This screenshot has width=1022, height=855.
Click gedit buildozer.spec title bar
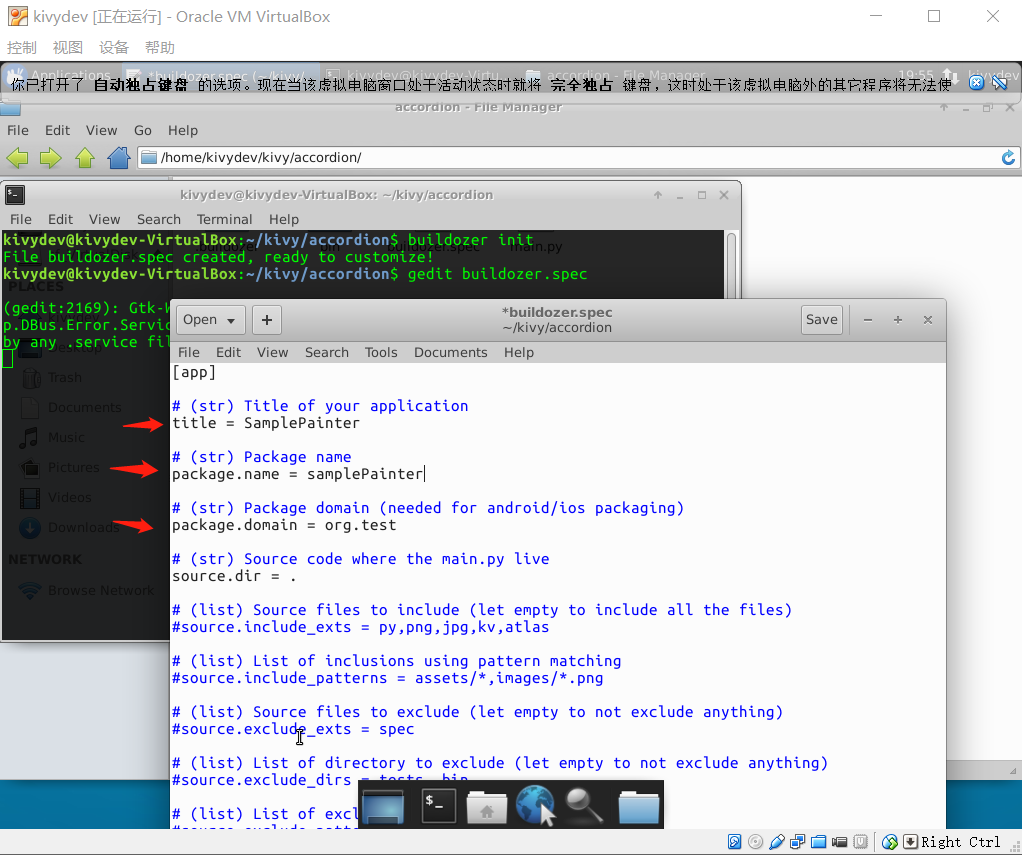click(x=557, y=320)
